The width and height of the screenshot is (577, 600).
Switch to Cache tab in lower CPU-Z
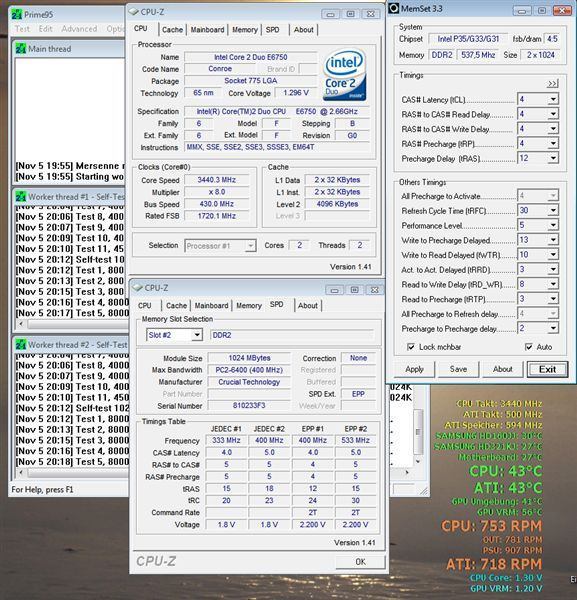176,305
